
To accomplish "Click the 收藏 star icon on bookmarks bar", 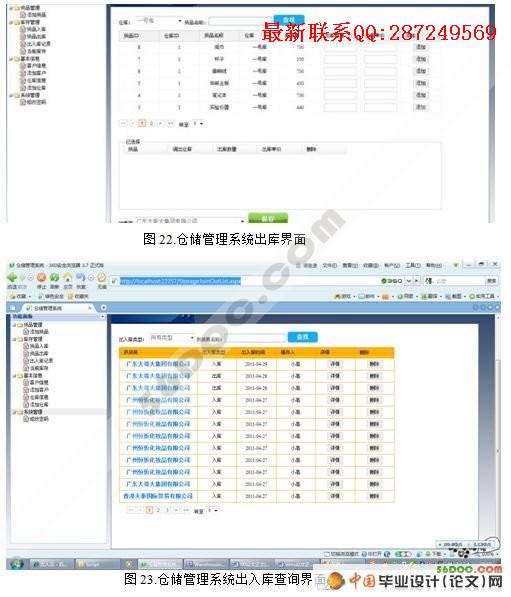I will pos(13,296).
